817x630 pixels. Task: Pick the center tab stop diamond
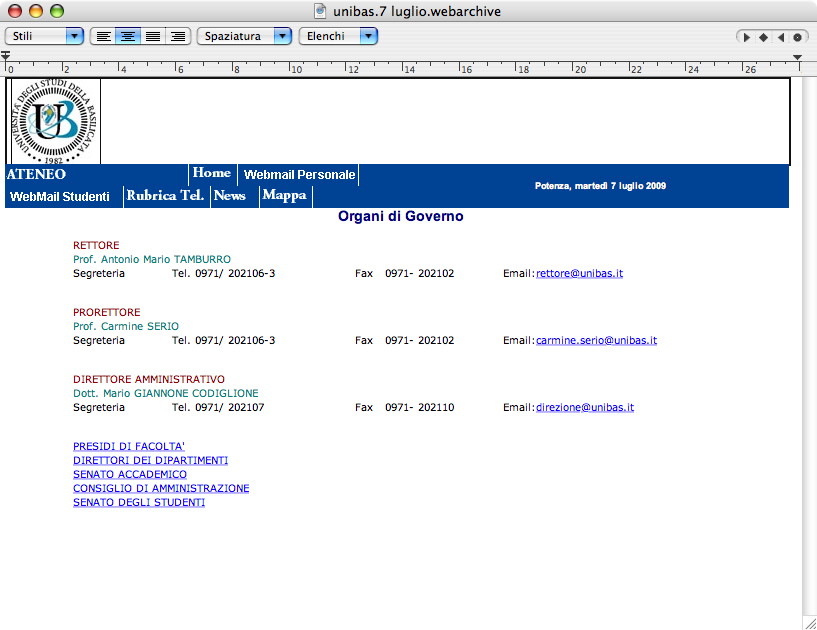click(763, 37)
